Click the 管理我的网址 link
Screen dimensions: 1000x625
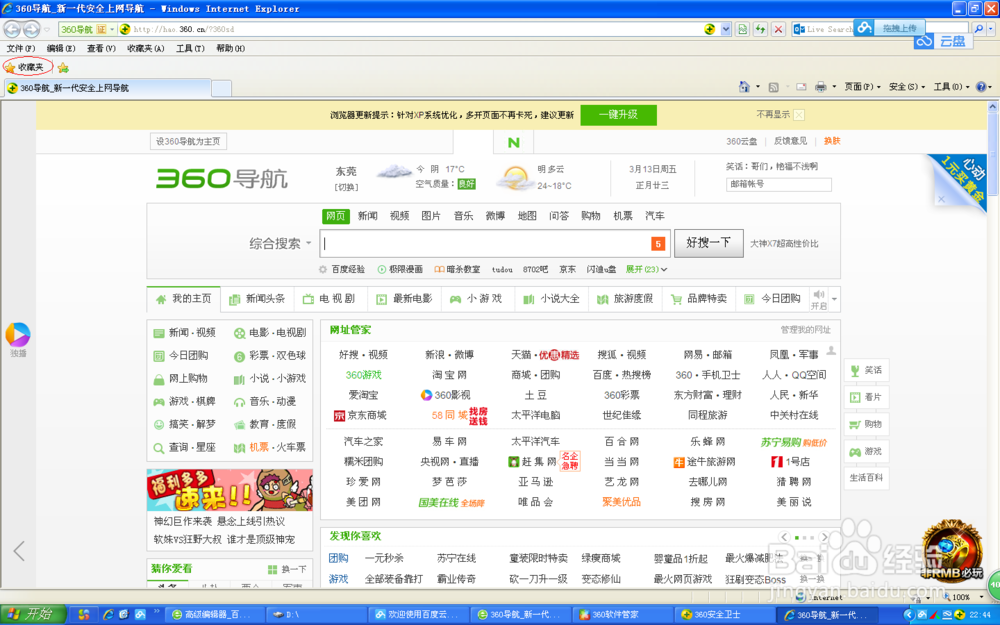[805, 330]
